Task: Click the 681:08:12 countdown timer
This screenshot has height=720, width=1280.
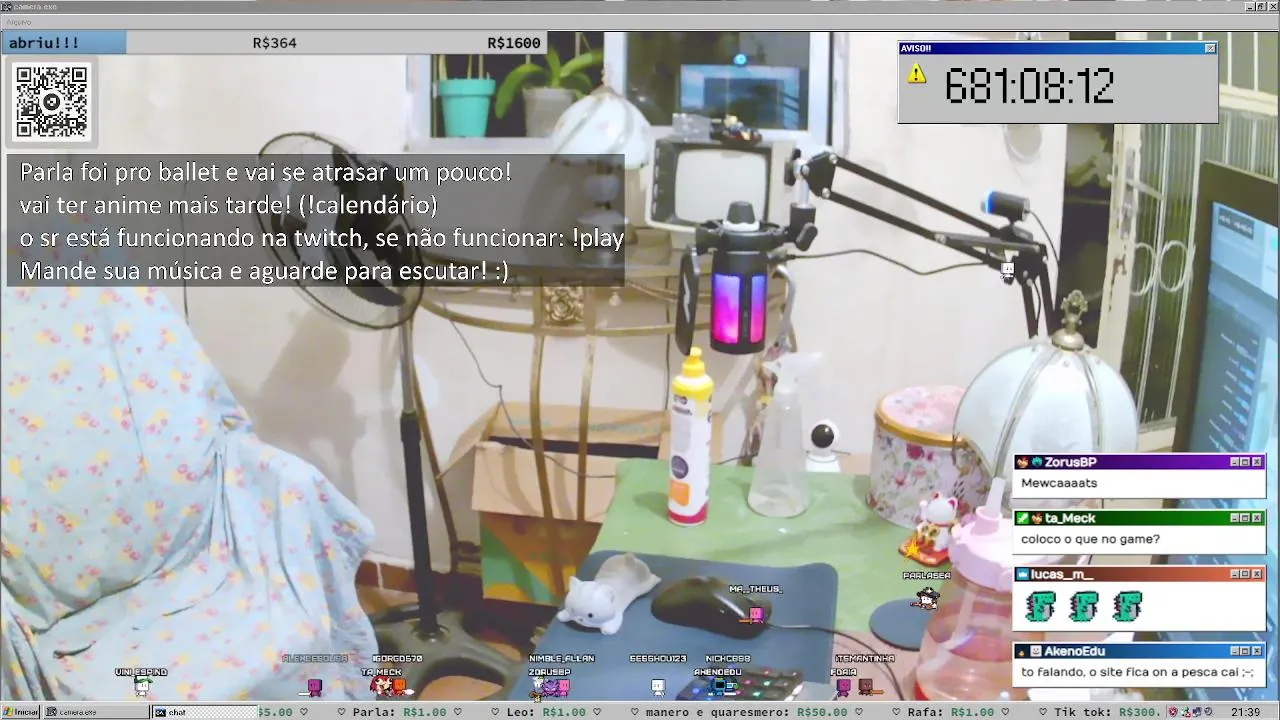Action: point(1029,87)
